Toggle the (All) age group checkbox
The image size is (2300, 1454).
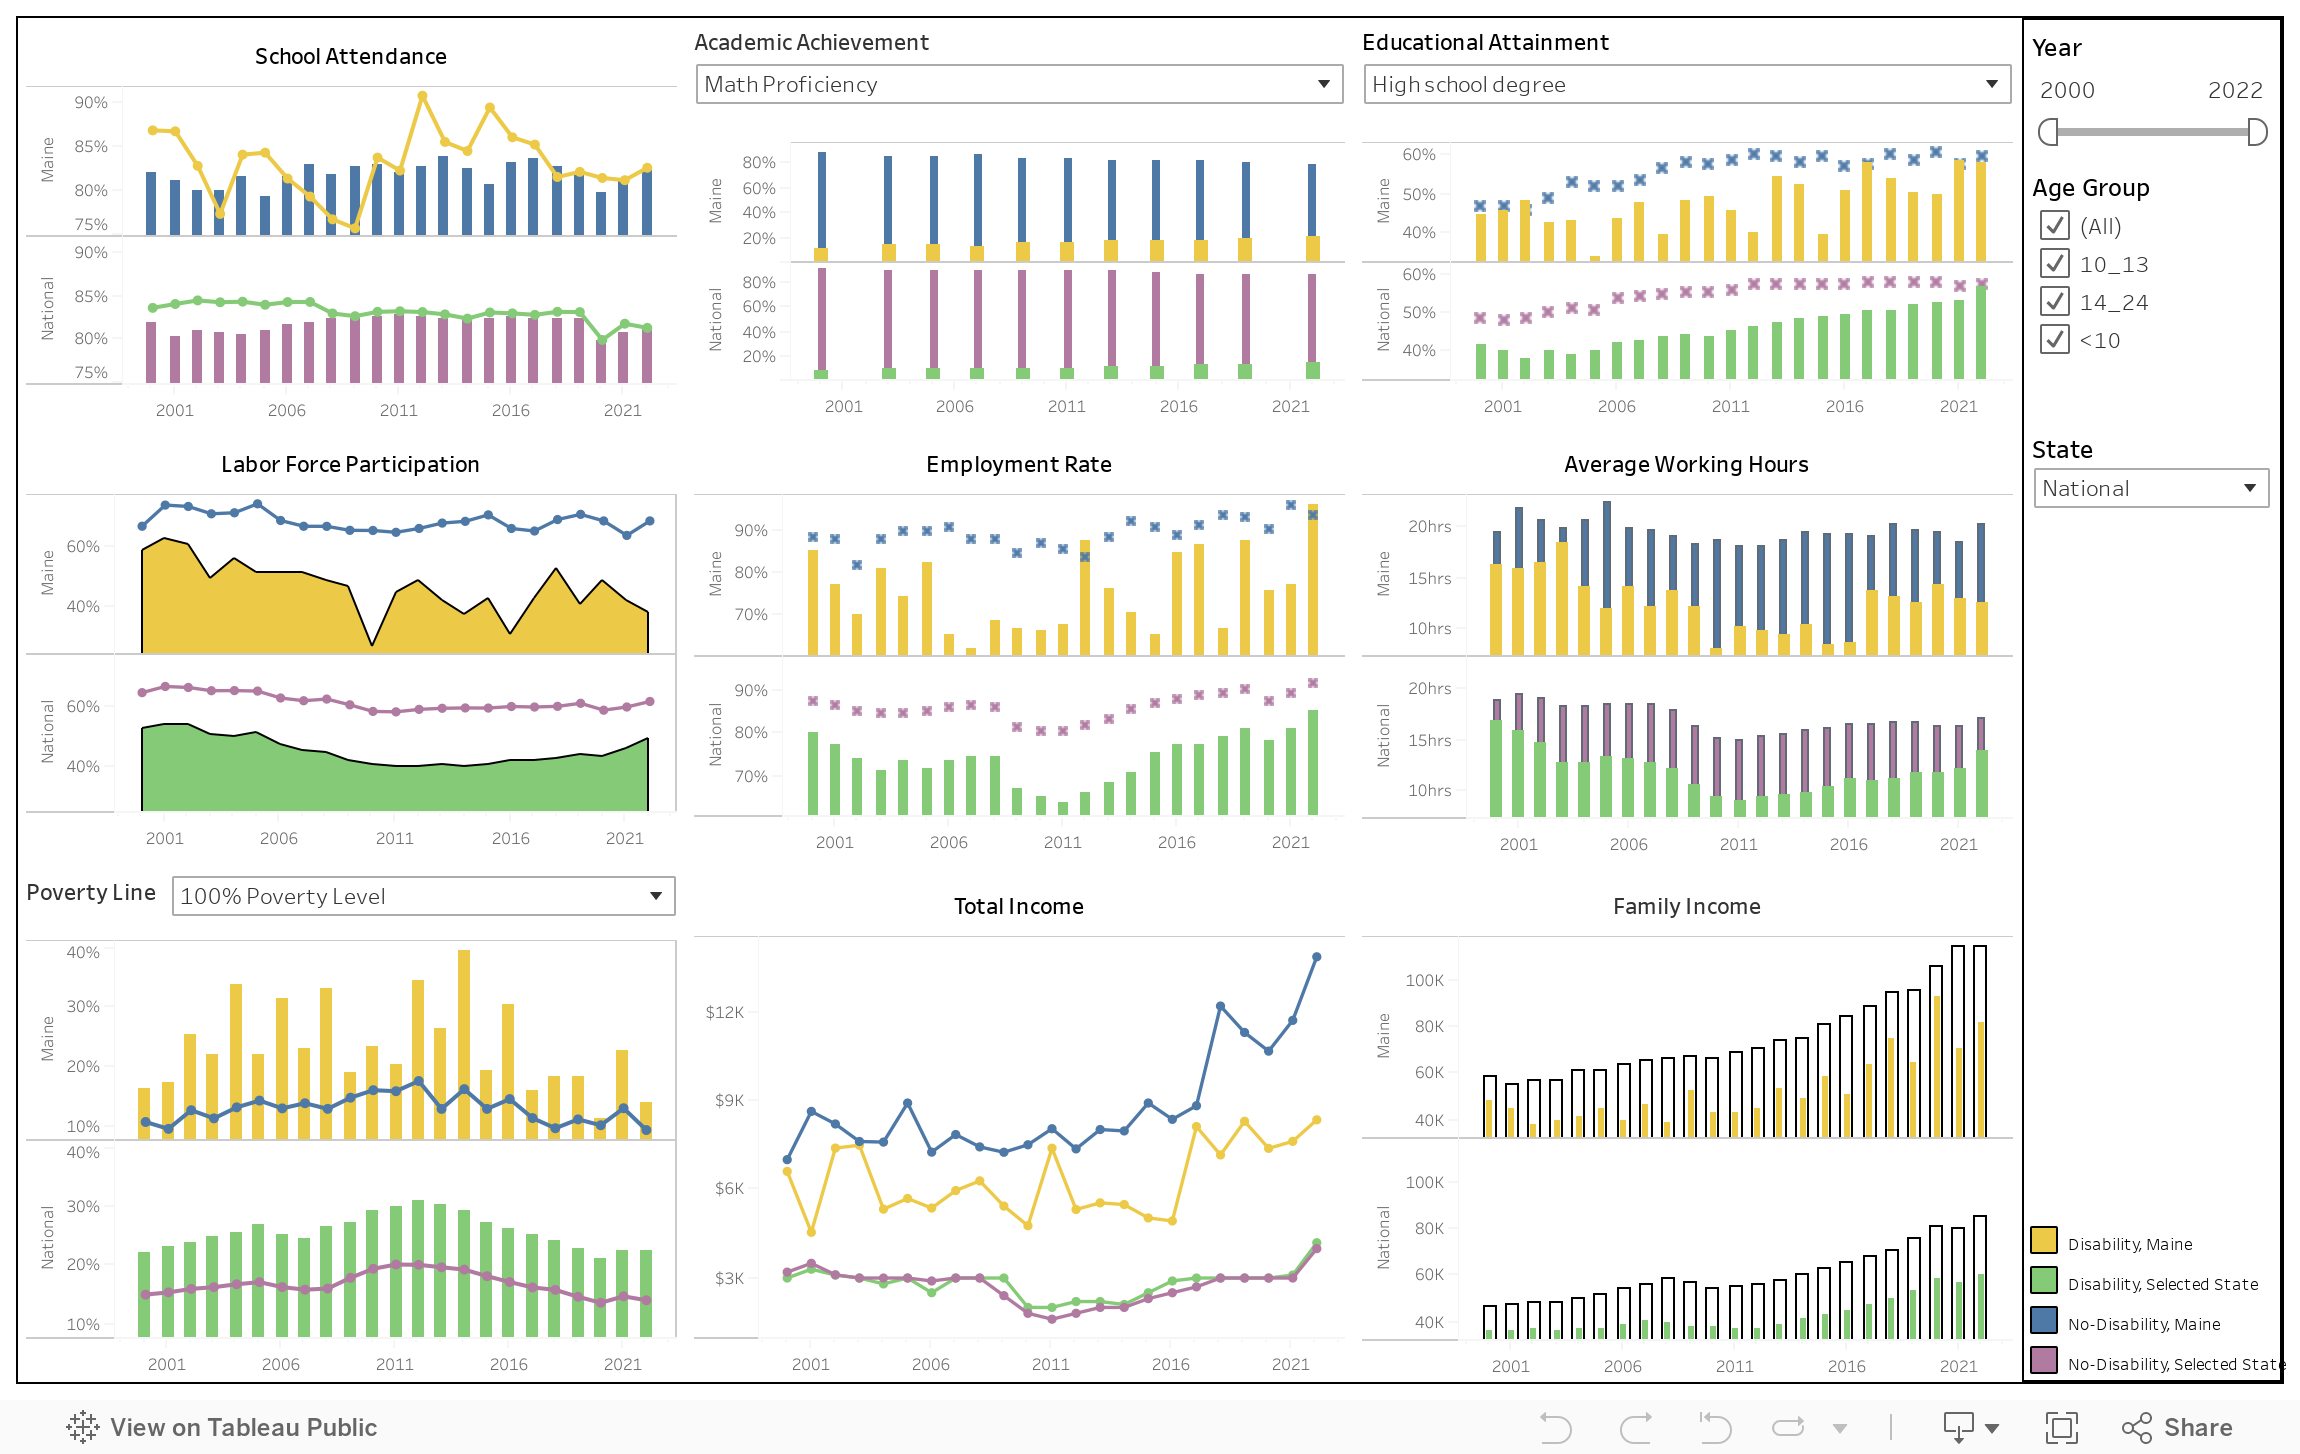pos(2055,226)
